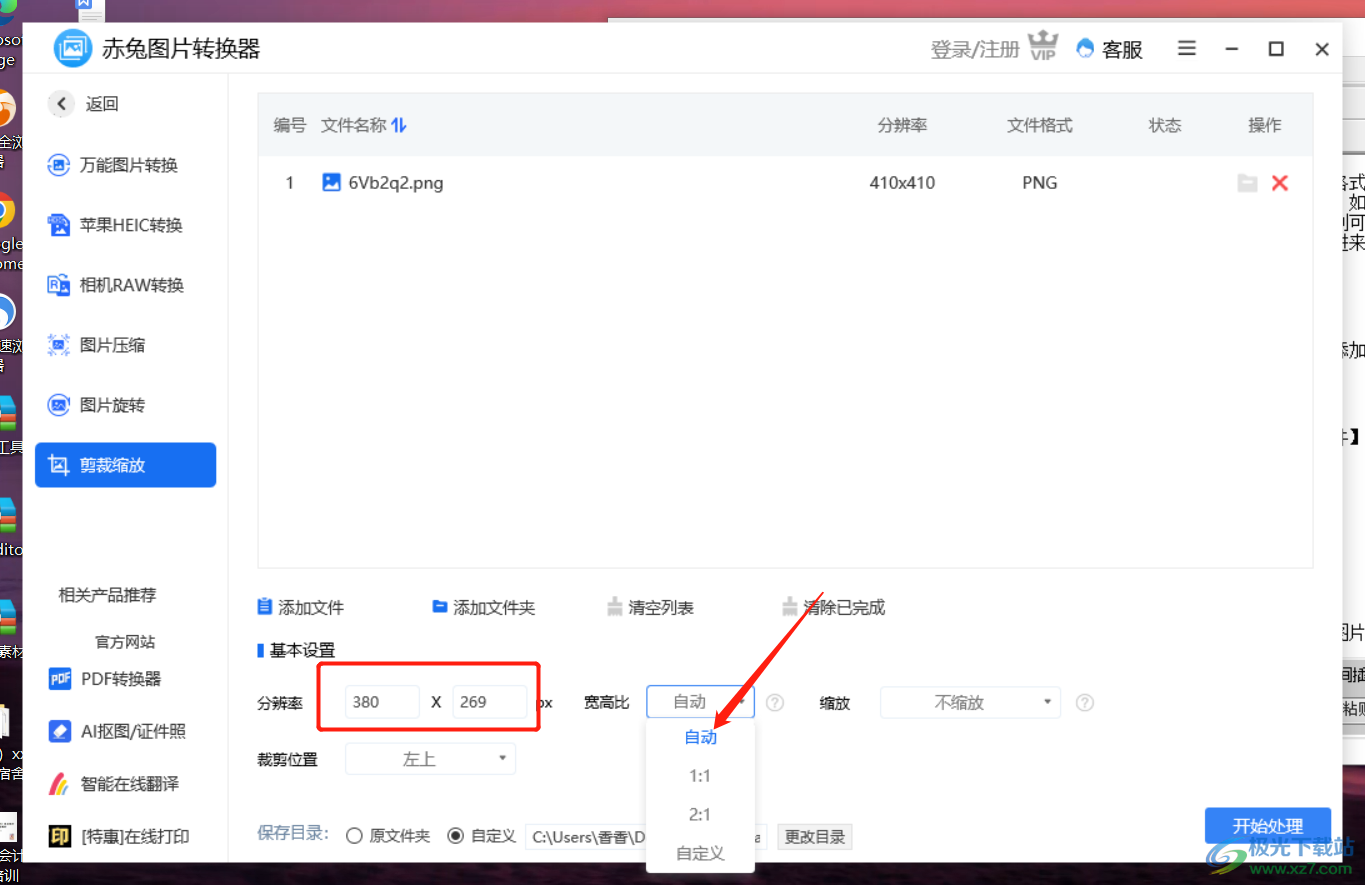
Task: Click 登录/注册 link
Action: click(x=975, y=49)
